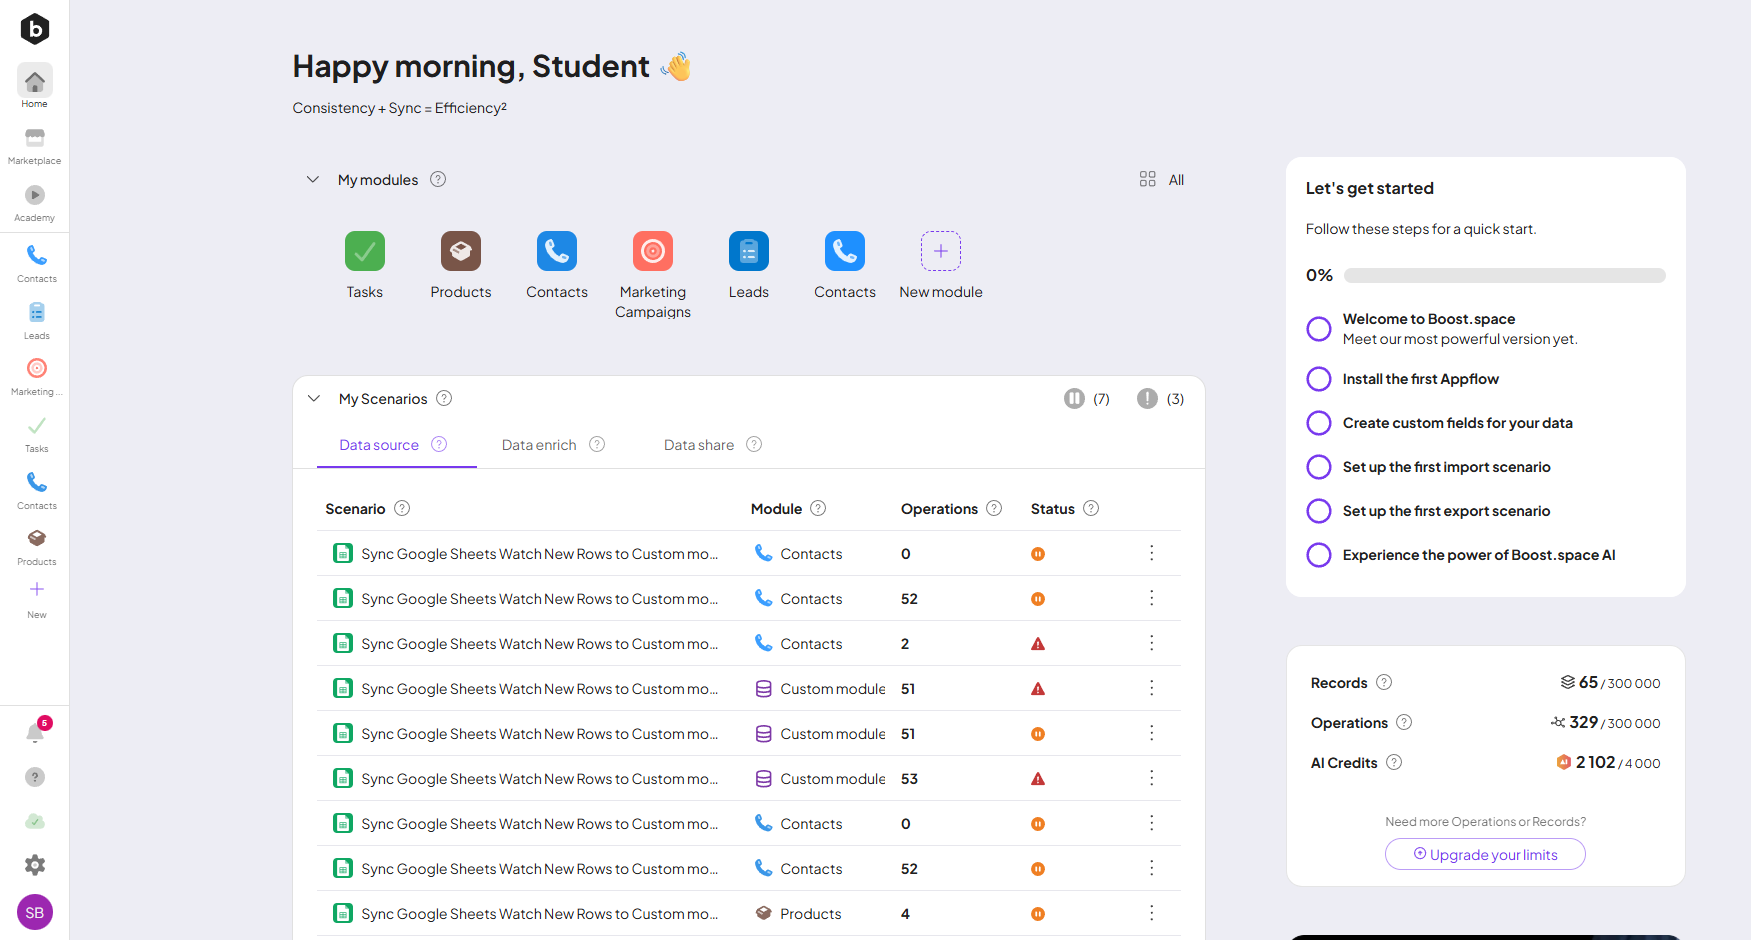
Task: Open the Leads module tile
Action: [x=748, y=252]
